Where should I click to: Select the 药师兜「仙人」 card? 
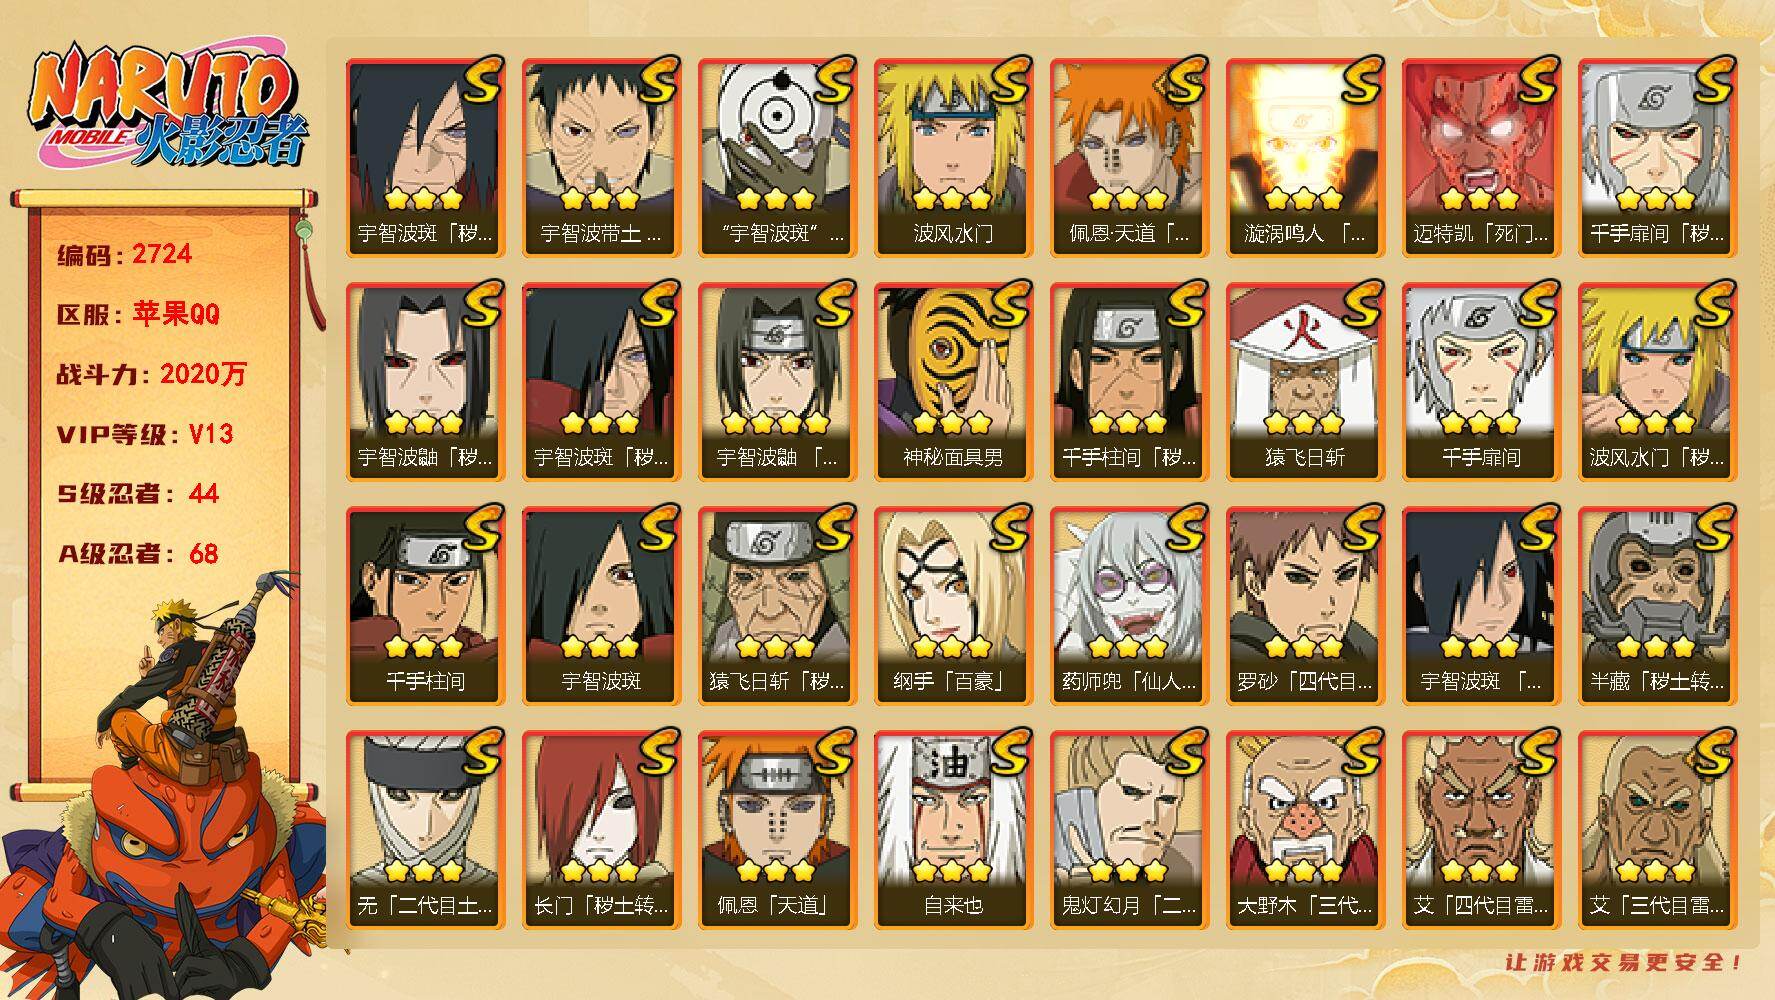click(1129, 605)
